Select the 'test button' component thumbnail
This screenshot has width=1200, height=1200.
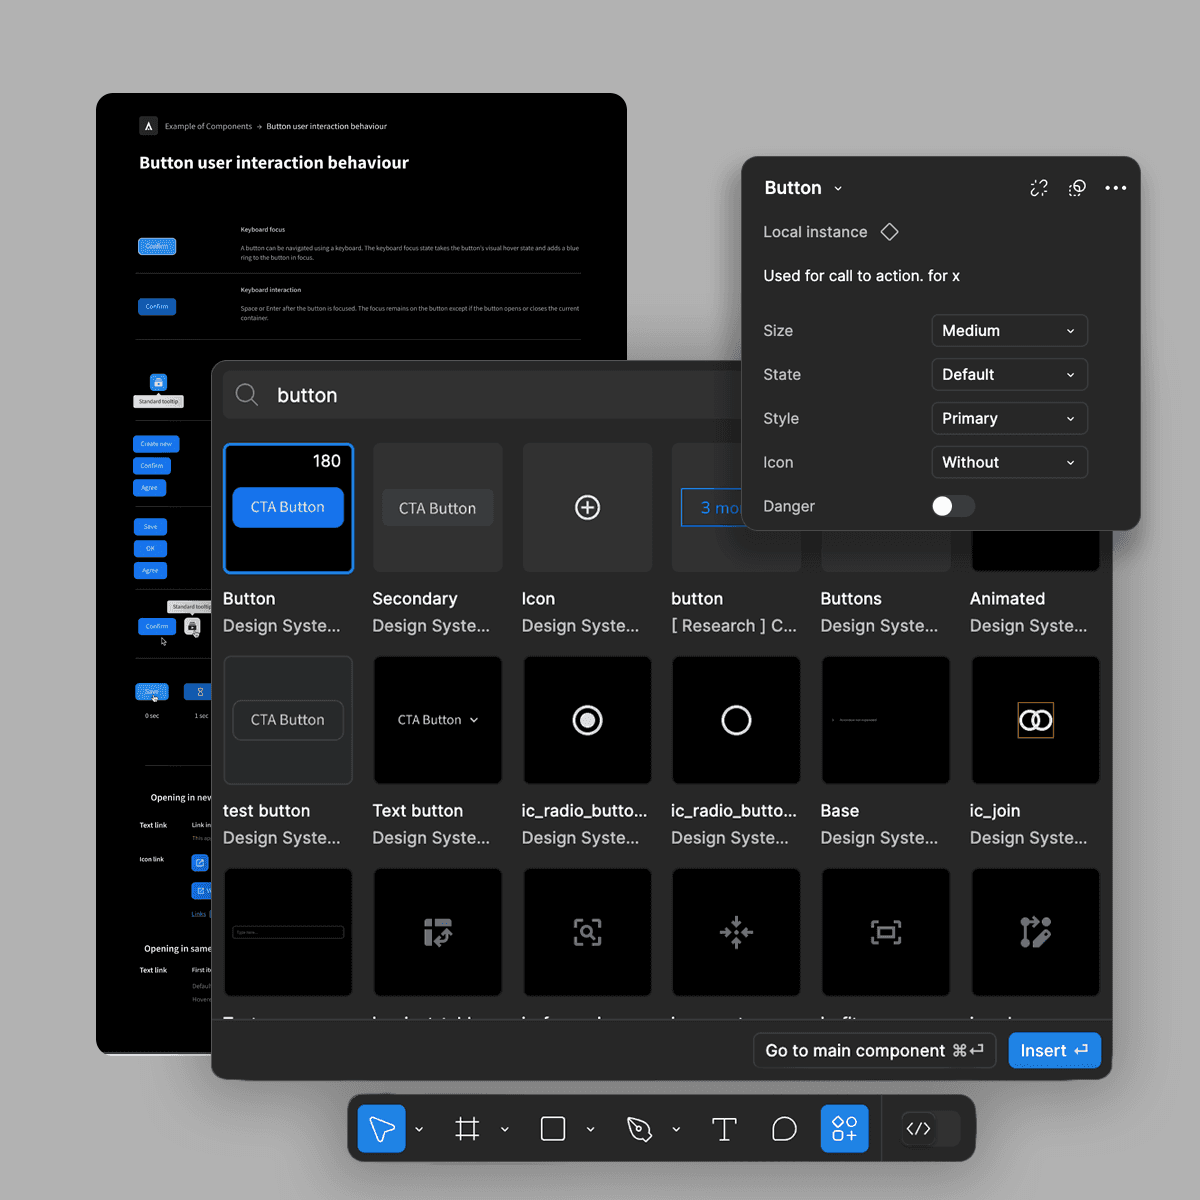[x=288, y=720]
